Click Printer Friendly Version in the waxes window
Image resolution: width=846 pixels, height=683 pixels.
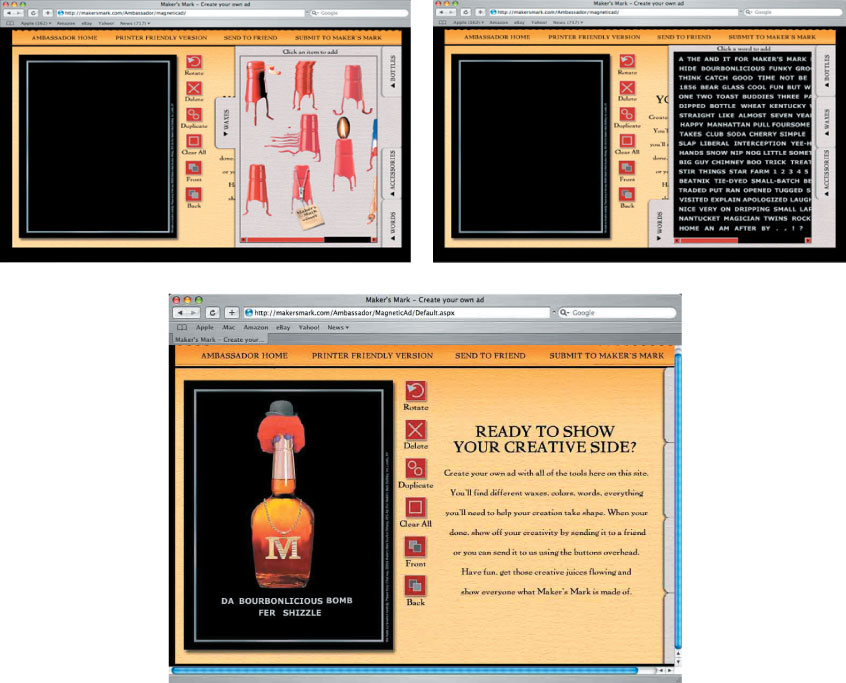pos(161,38)
